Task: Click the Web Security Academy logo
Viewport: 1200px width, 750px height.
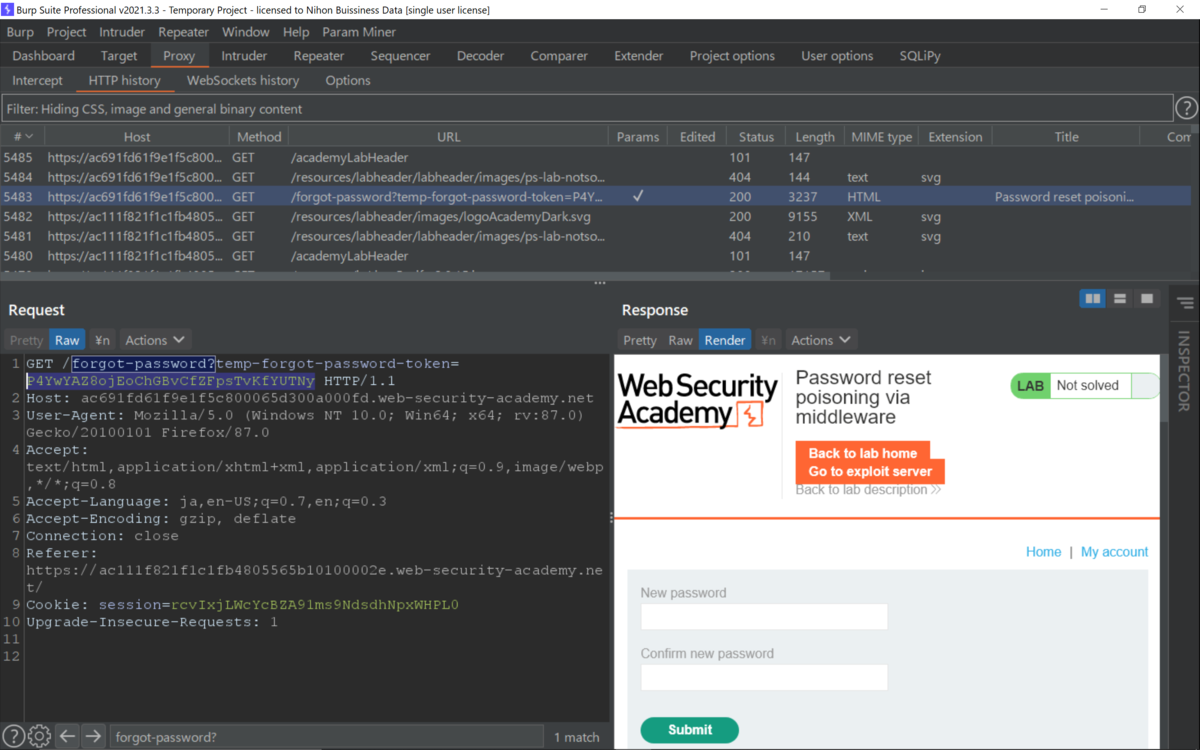Action: 697,401
